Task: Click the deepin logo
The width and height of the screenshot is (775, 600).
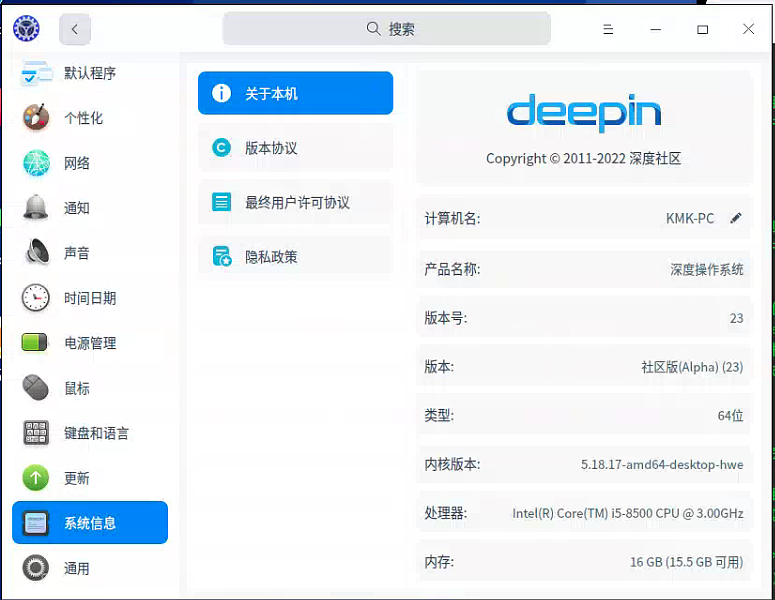Action: point(584,112)
